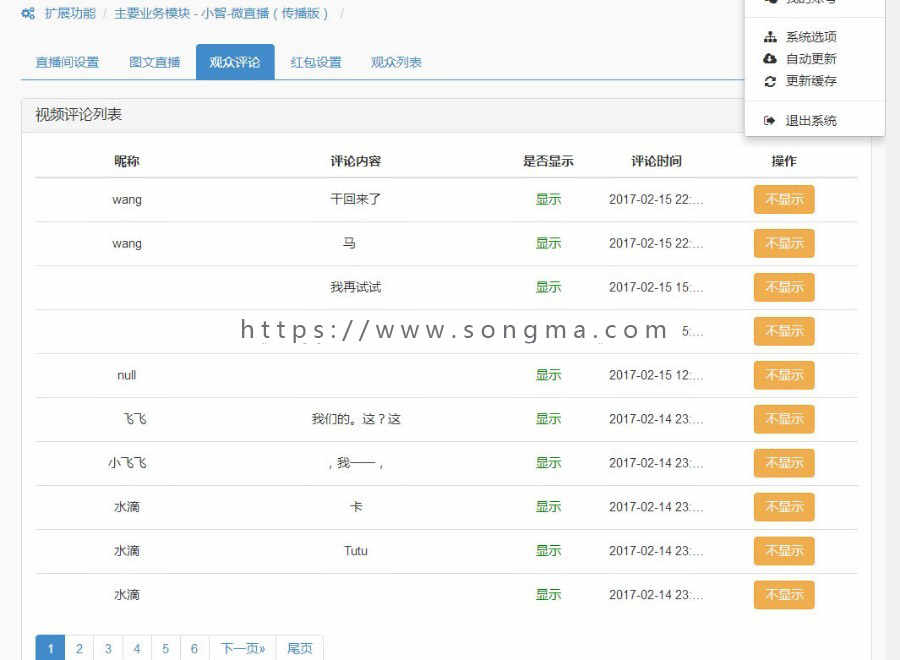The width and height of the screenshot is (900, 660).
Task: Open the 扩展功能 breadcrumb link
Action: [x=70, y=13]
